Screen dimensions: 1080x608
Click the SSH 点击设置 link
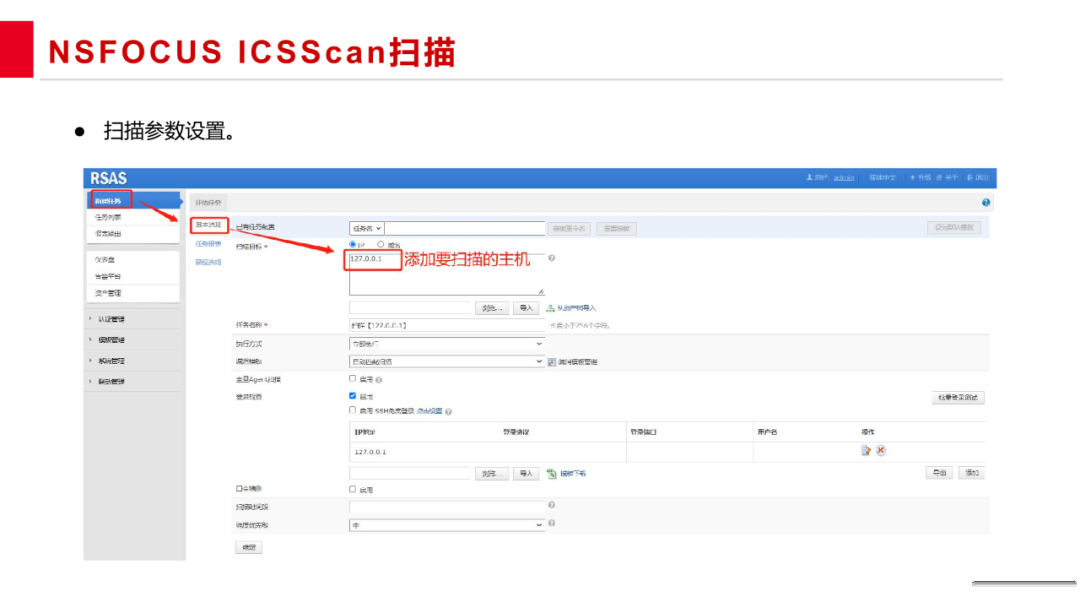coord(429,411)
